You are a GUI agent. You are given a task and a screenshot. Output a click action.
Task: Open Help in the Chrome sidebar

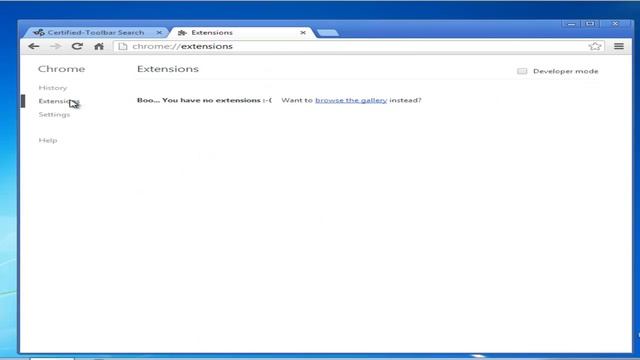click(x=48, y=140)
